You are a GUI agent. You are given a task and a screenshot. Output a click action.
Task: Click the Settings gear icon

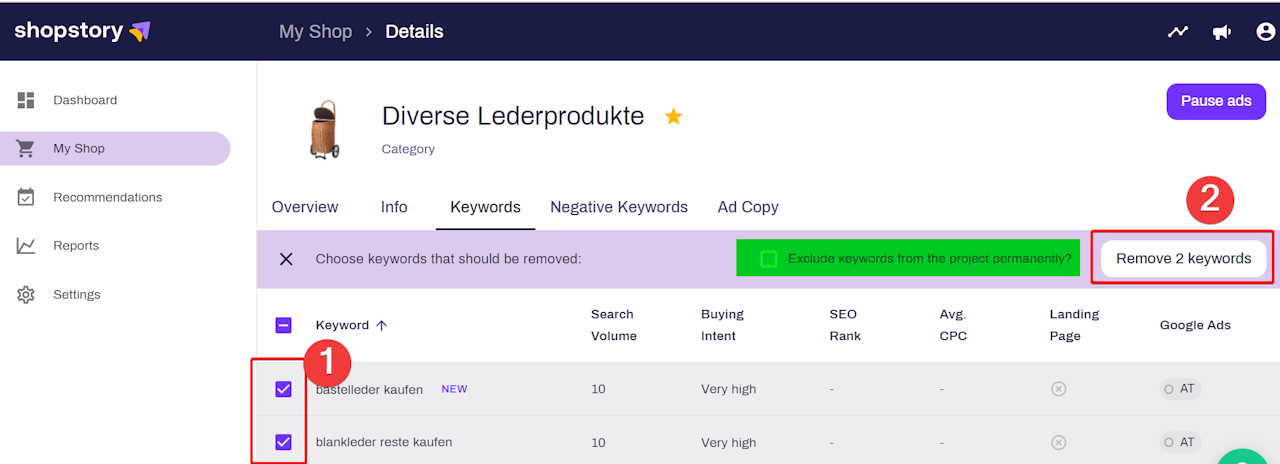pos(26,294)
